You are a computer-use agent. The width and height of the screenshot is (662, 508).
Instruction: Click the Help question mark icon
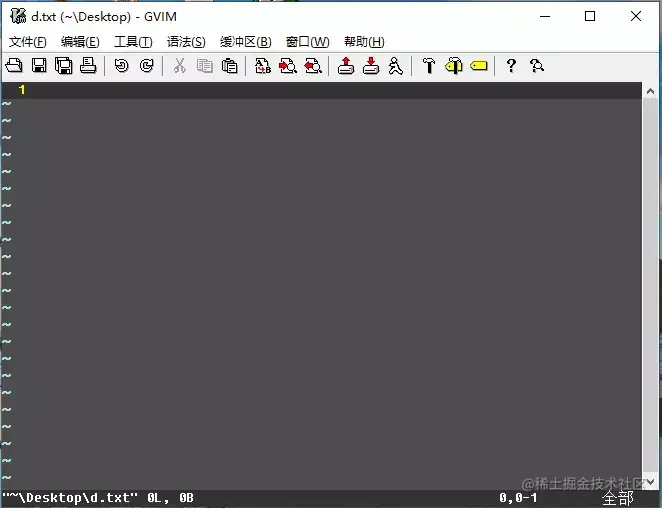(x=511, y=66)
